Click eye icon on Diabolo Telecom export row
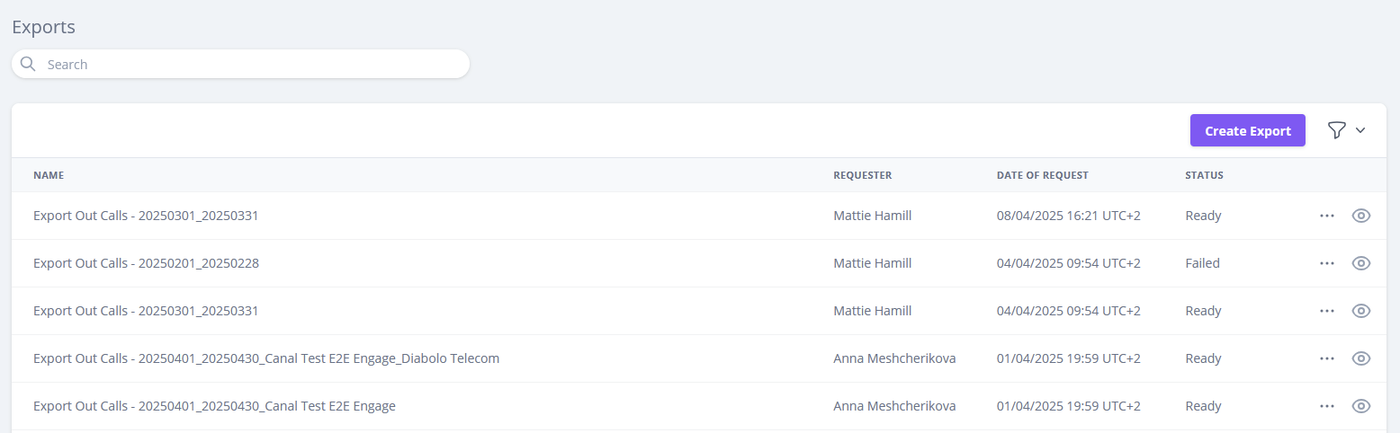Screen dimensions: 1400x433 pos(1360,358)
